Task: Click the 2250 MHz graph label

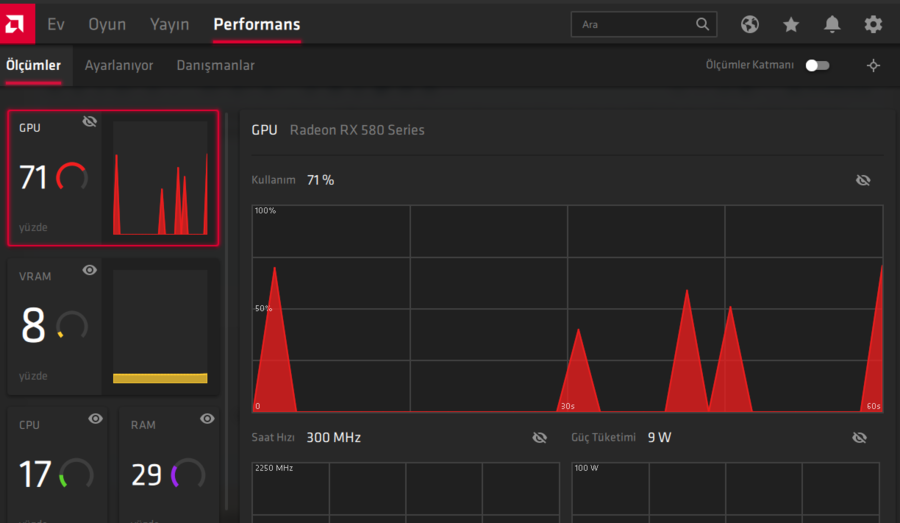Action: 274,468
